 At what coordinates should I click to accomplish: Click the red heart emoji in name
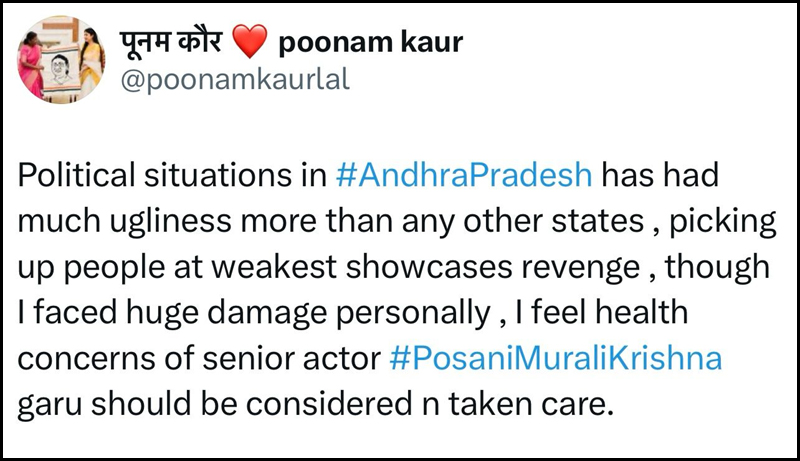249,41
